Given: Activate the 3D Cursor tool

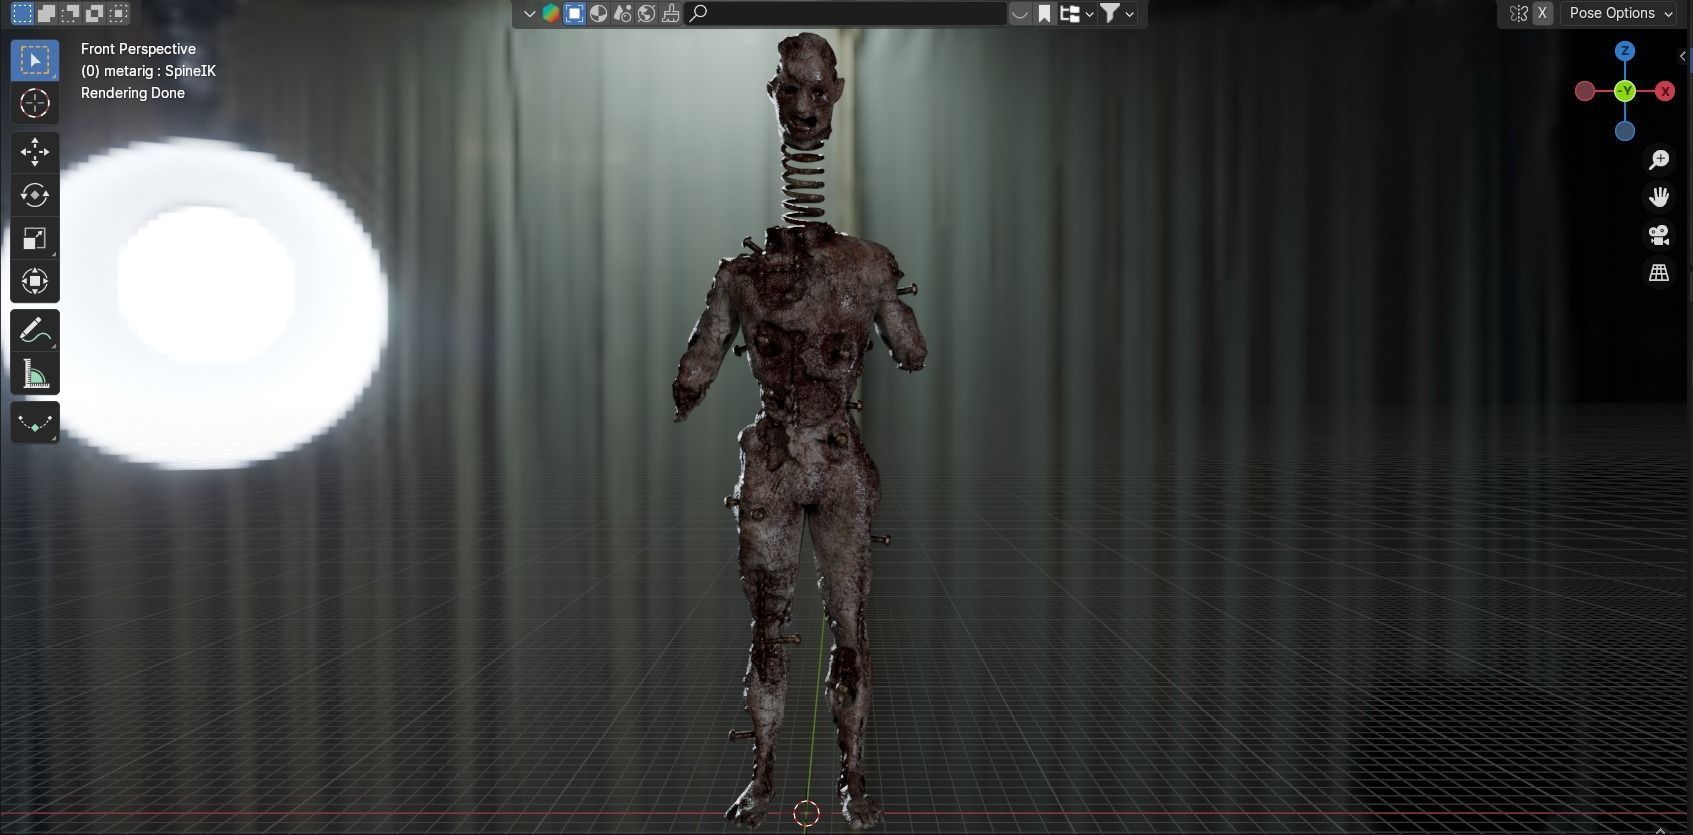Looking at the screenshot, I should tap(35, 103).
